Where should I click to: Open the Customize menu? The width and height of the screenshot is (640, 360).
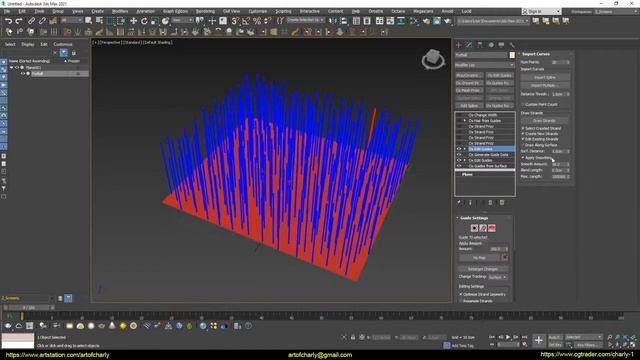tap(258, 11)
